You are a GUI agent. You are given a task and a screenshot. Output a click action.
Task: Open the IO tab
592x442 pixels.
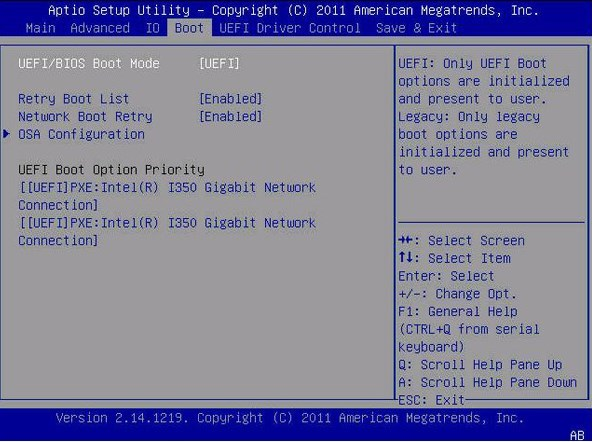(x=153, y=28)
